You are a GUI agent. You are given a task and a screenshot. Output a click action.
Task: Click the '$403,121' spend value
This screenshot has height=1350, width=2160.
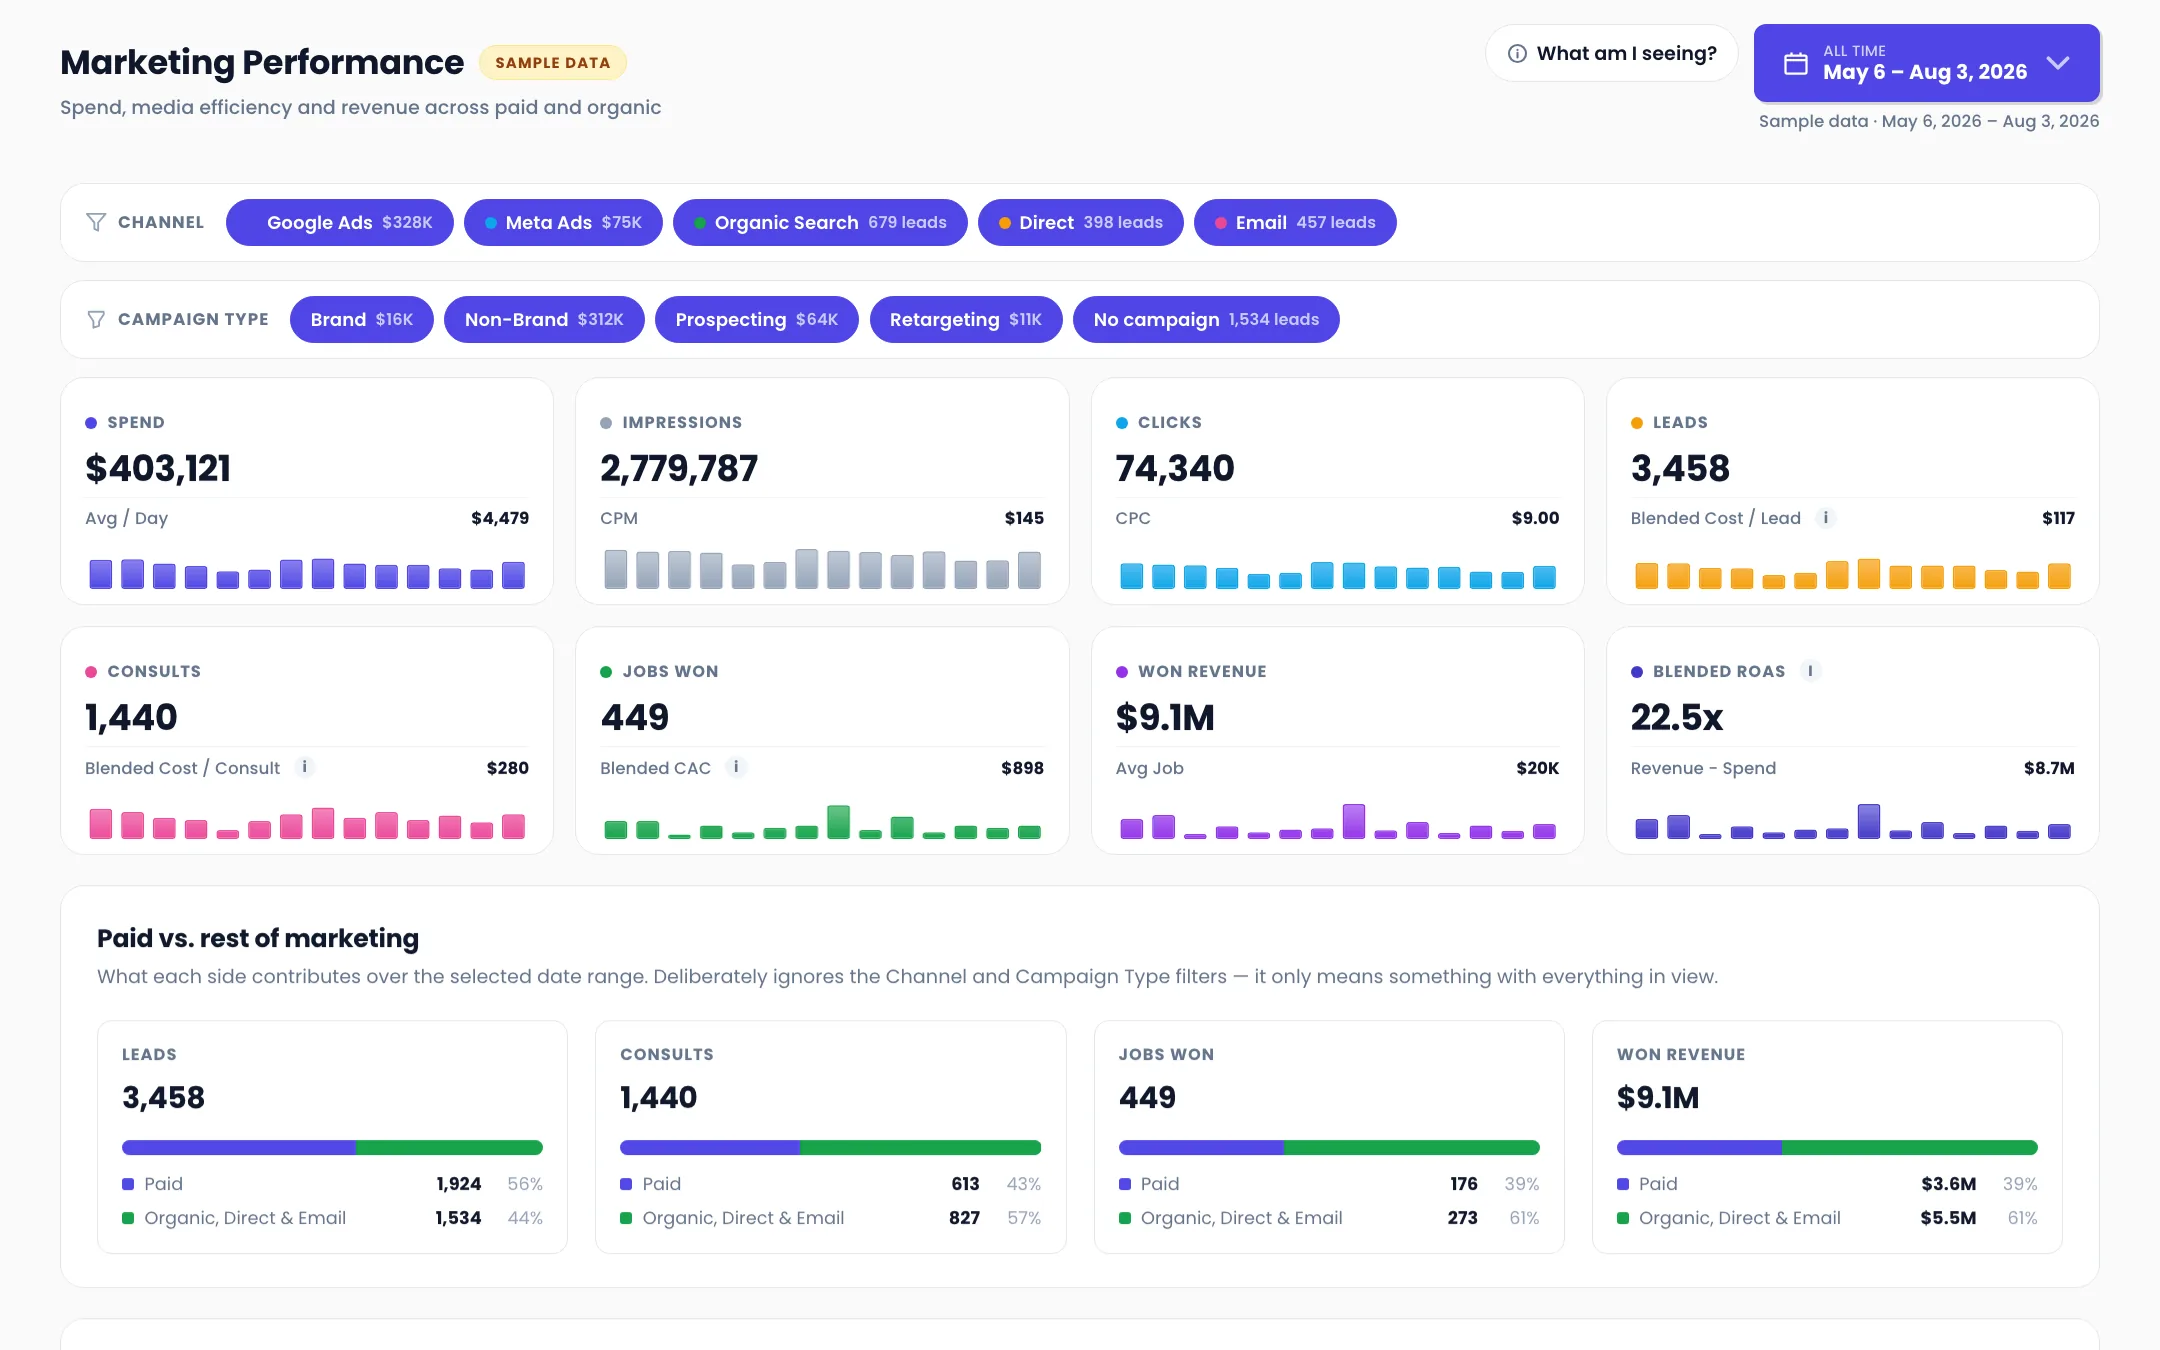(158, 468)
